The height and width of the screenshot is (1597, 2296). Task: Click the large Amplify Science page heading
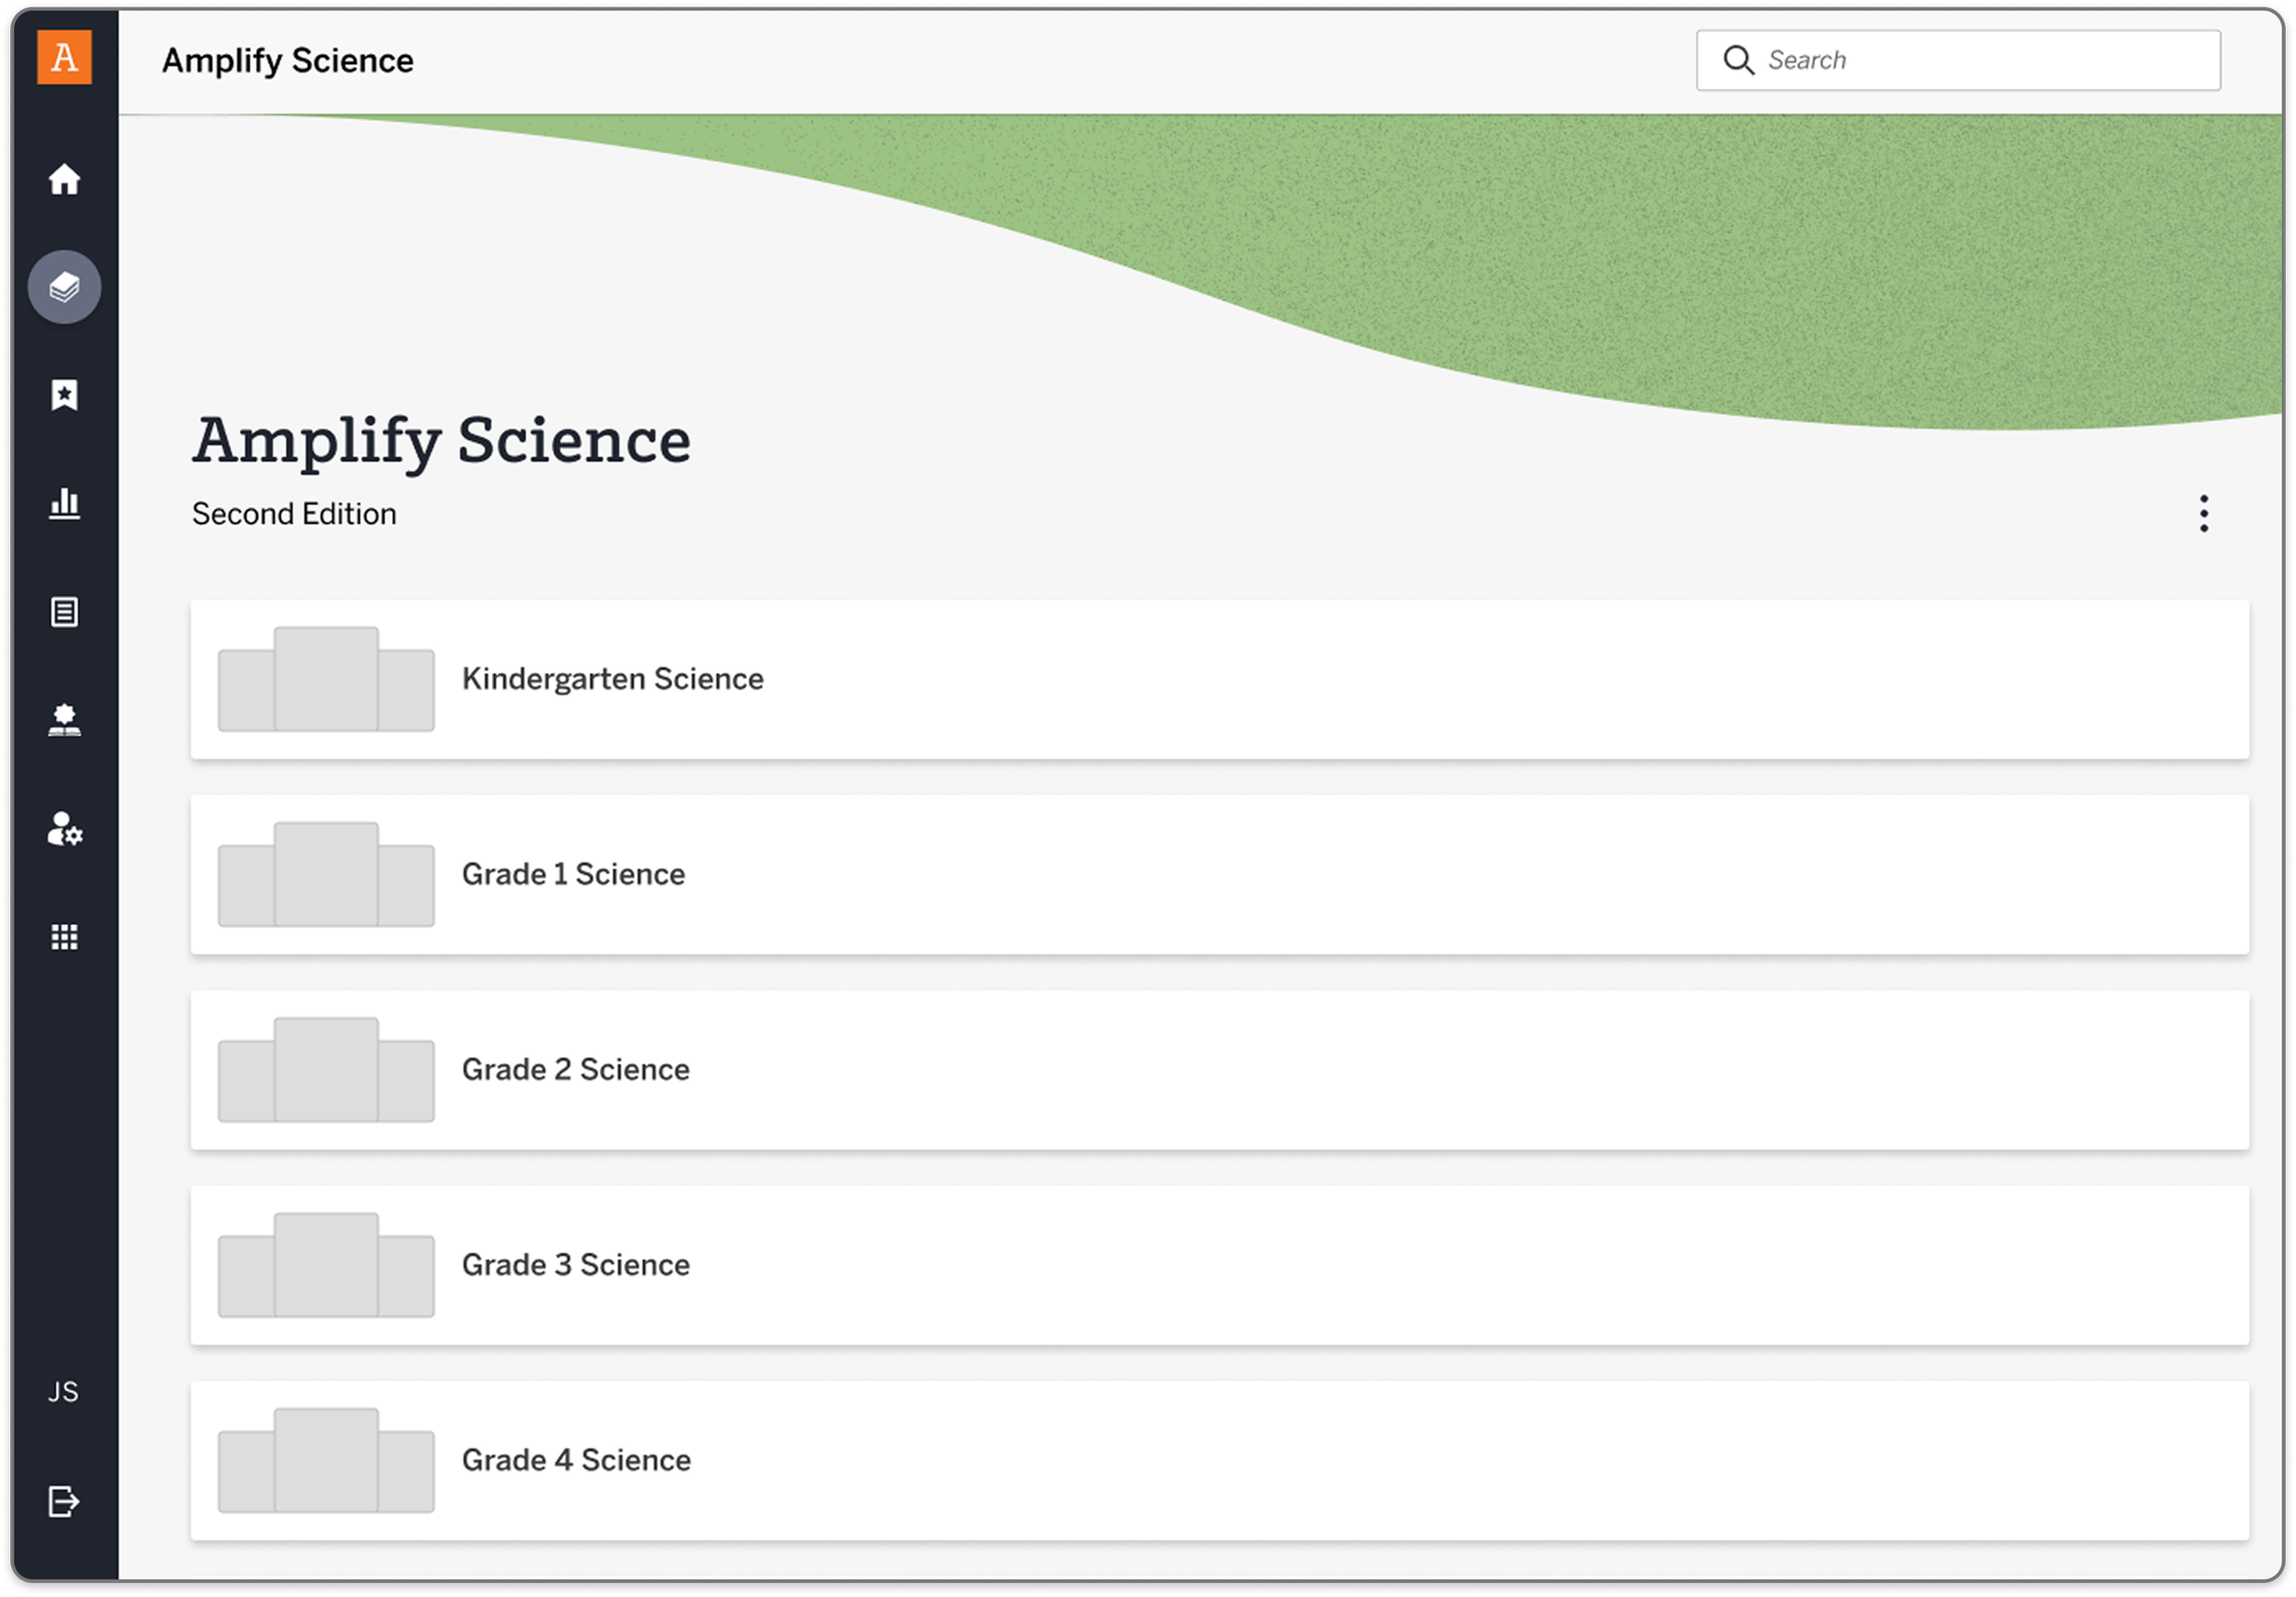441,441
